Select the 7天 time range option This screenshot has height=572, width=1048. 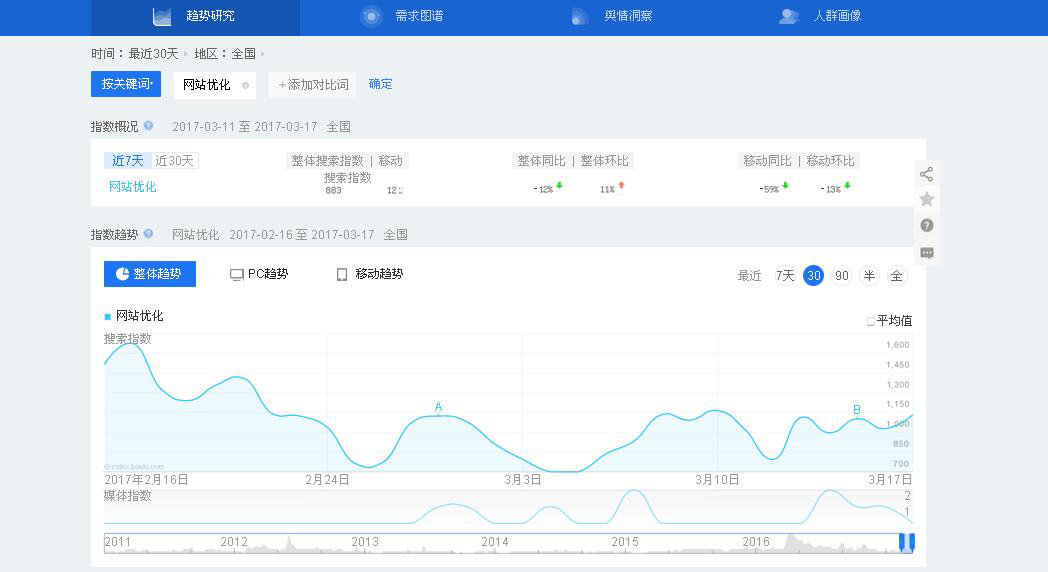pyautogui.click(x=785, y=275)
